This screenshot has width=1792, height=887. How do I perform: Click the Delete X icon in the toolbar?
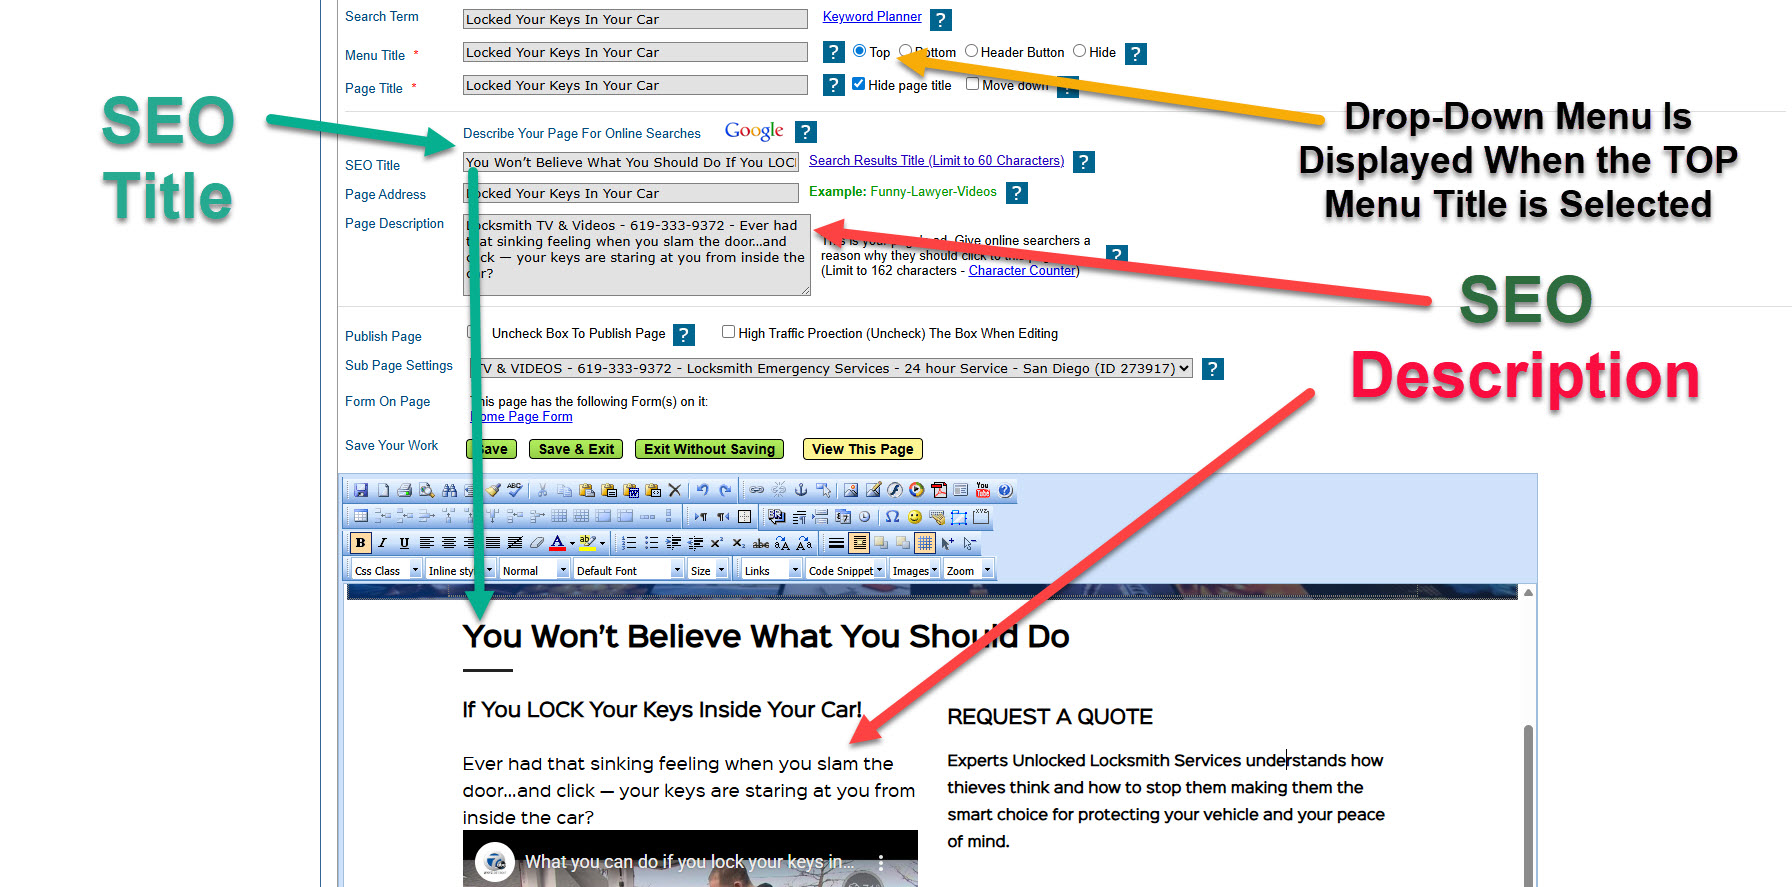click(675, 490)
